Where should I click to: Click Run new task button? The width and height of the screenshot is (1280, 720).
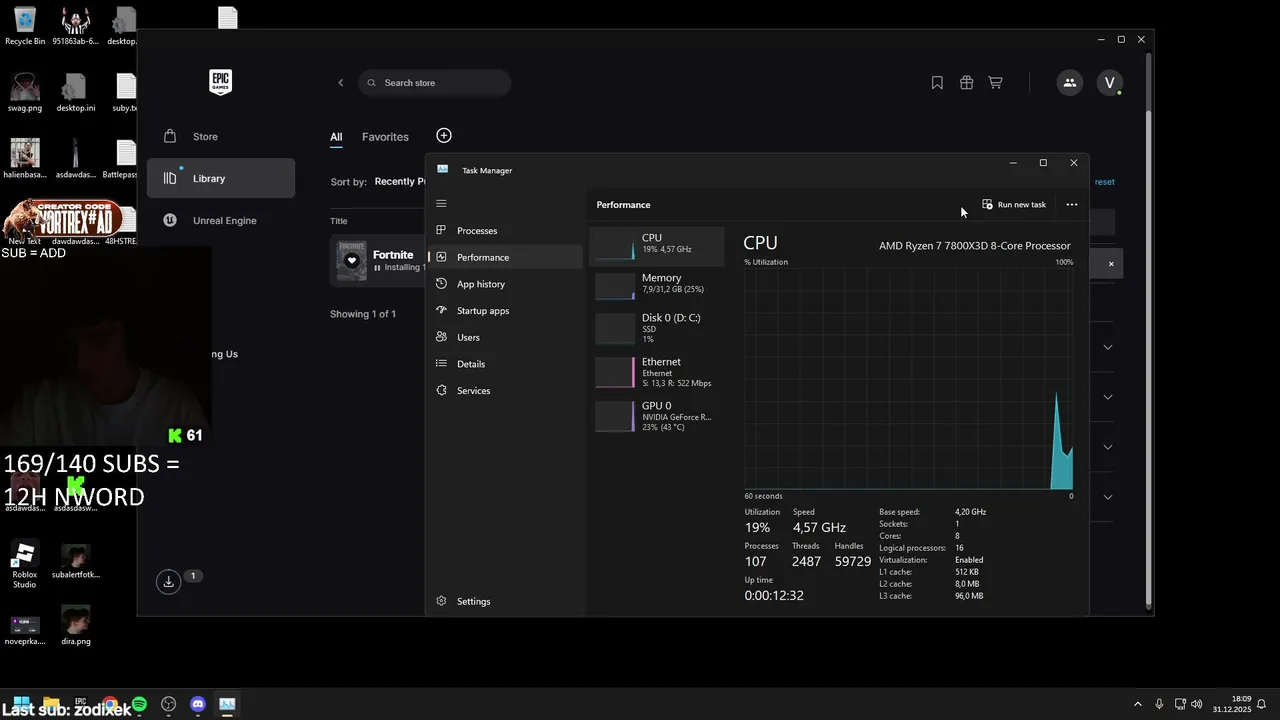click(x=1014, y=205)
